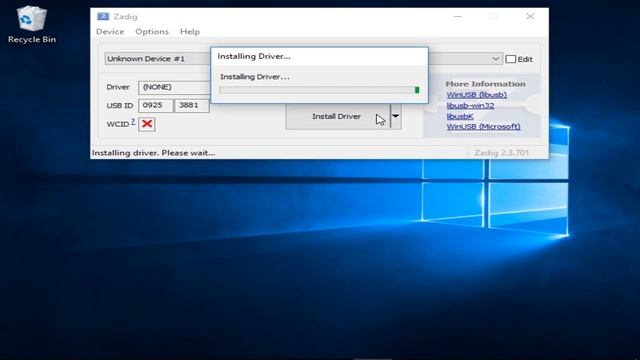Click the Driver (NONE) field
Viewport: 640px width, 360px height.
(174, 87)
